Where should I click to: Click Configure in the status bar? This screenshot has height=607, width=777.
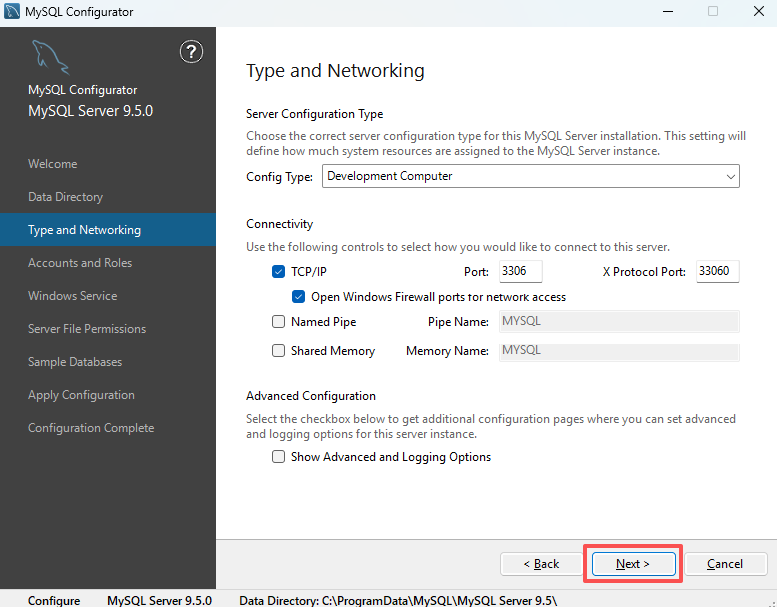pyautogui.click(x=54, y=601)
